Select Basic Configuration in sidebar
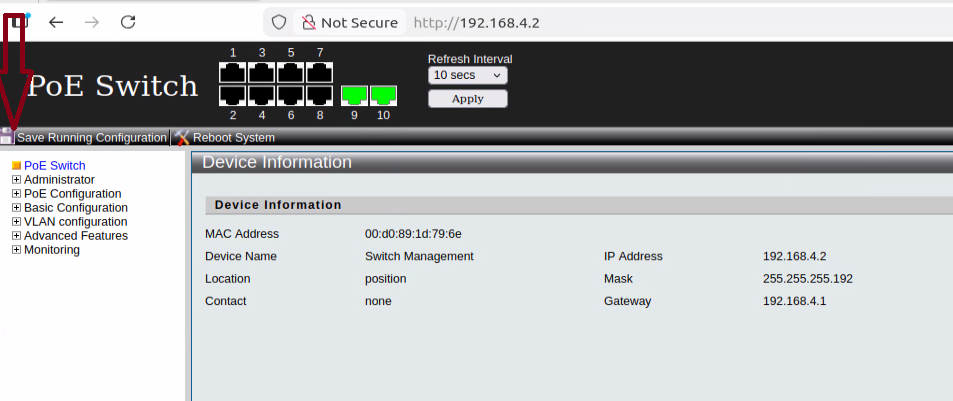This screenshot has width=953, height=401. pyautogui.click(x=75, y=208)
